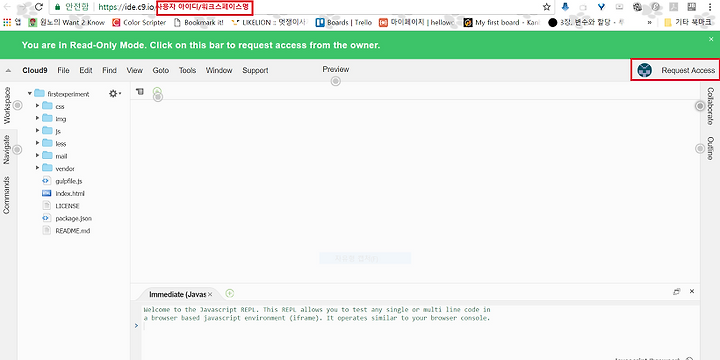This screenshot has height=360, width=720.
Task: Click the browser address bar URL
Action: pyautogui.click(x=174, y=7)
